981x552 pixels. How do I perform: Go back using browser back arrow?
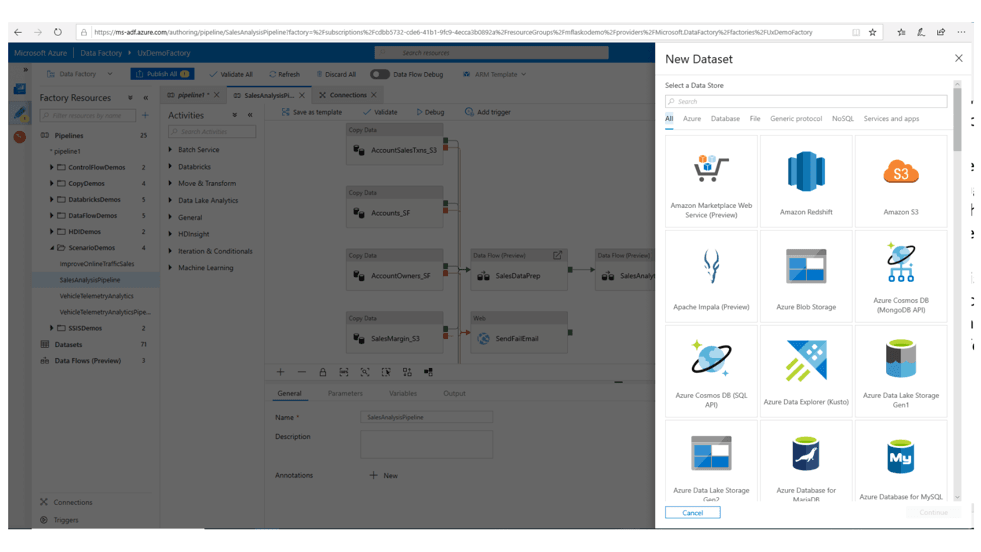[x=18, y=32]
